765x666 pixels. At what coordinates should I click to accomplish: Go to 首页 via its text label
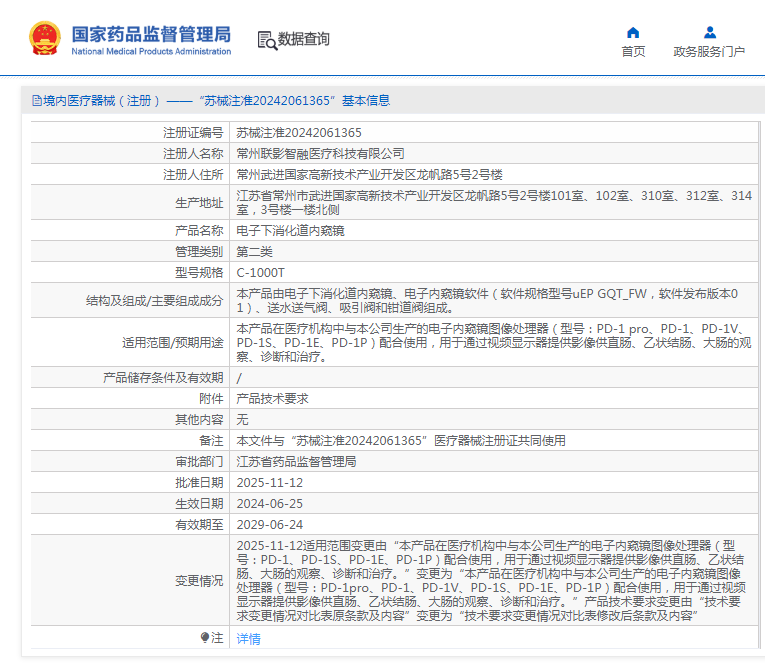pyautogui.click(x=632, y=52)
